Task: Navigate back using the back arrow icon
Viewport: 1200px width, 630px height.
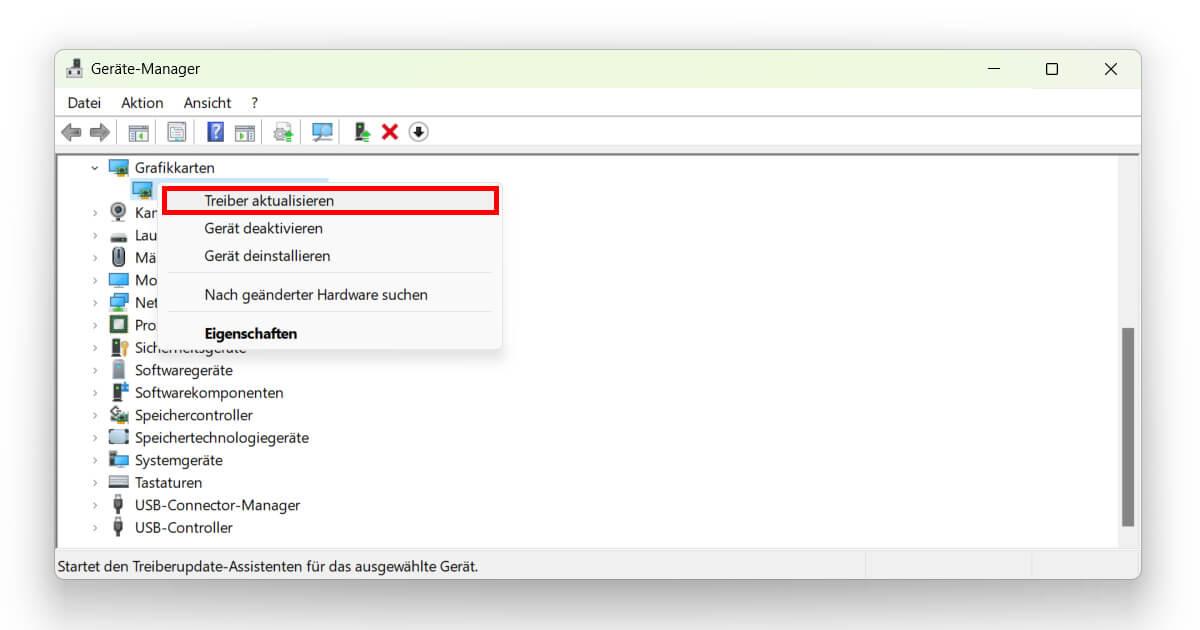Action: [x=71, y=131]
